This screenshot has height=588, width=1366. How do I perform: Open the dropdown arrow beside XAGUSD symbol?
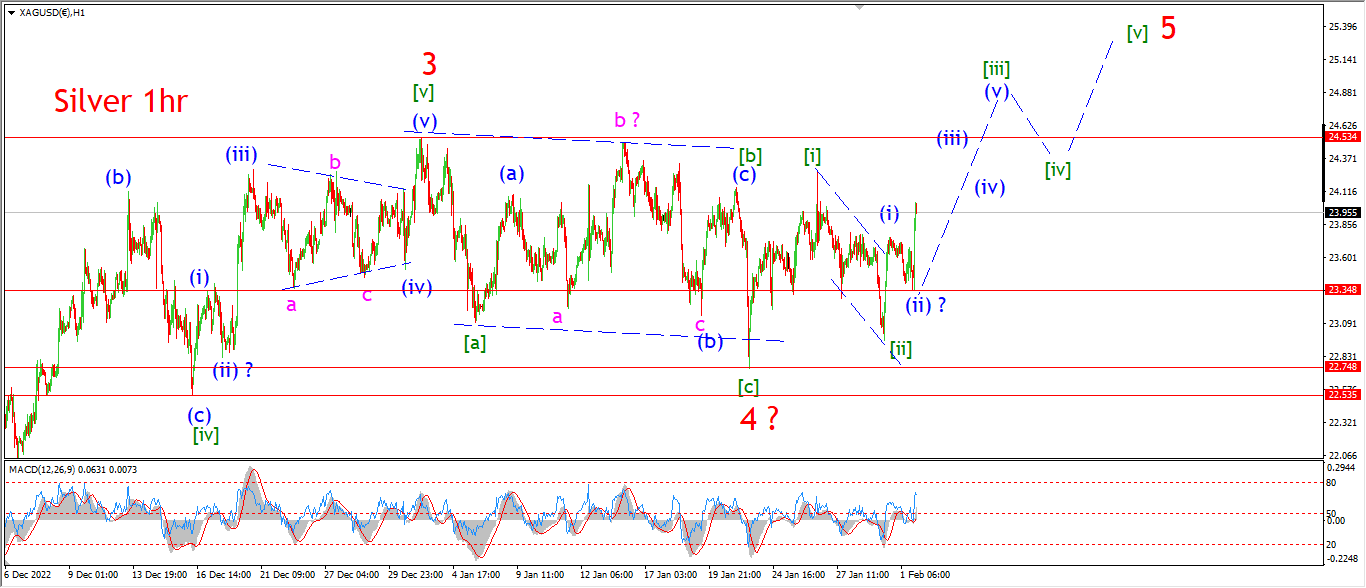point(11,12)
